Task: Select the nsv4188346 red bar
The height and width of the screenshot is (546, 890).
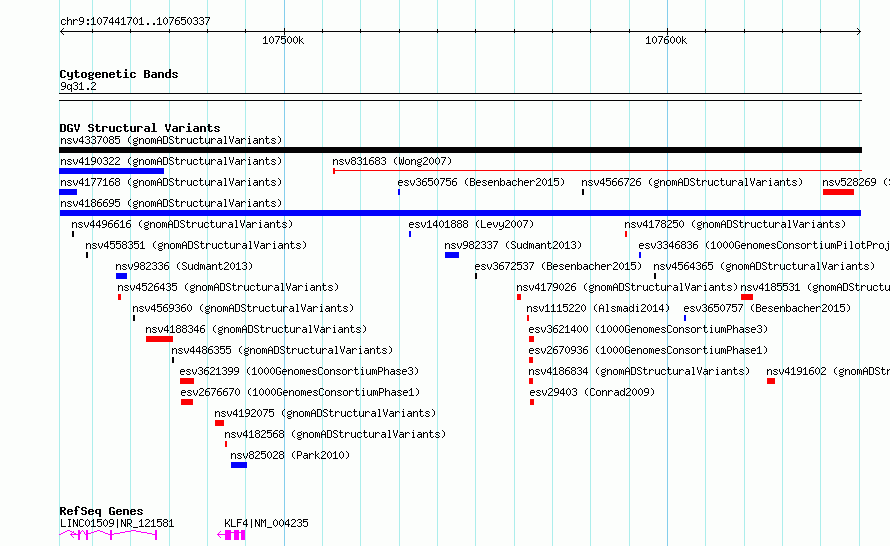Action: click(x=159, y=339)
